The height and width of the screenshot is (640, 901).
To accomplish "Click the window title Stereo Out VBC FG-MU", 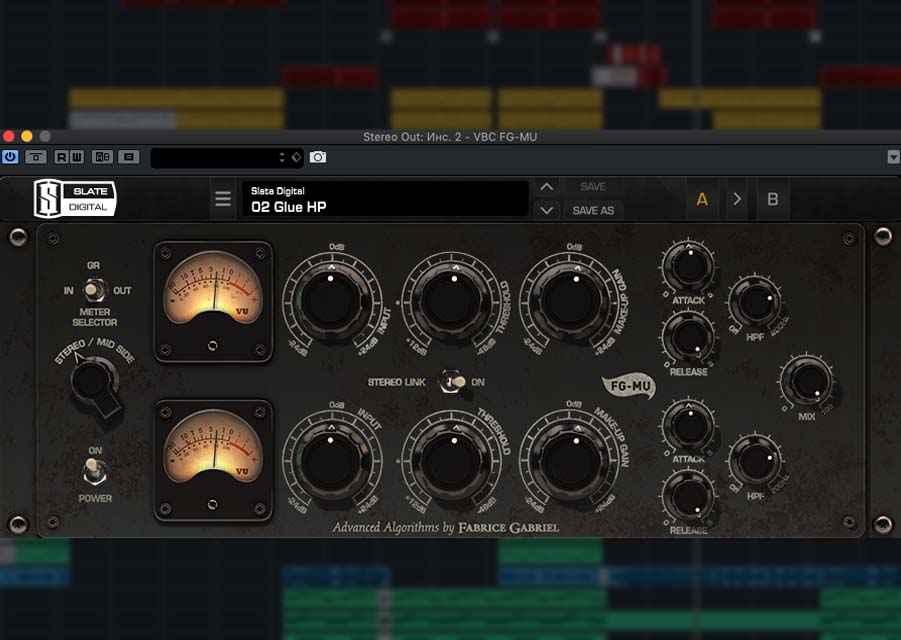I will tap(450, 137).
